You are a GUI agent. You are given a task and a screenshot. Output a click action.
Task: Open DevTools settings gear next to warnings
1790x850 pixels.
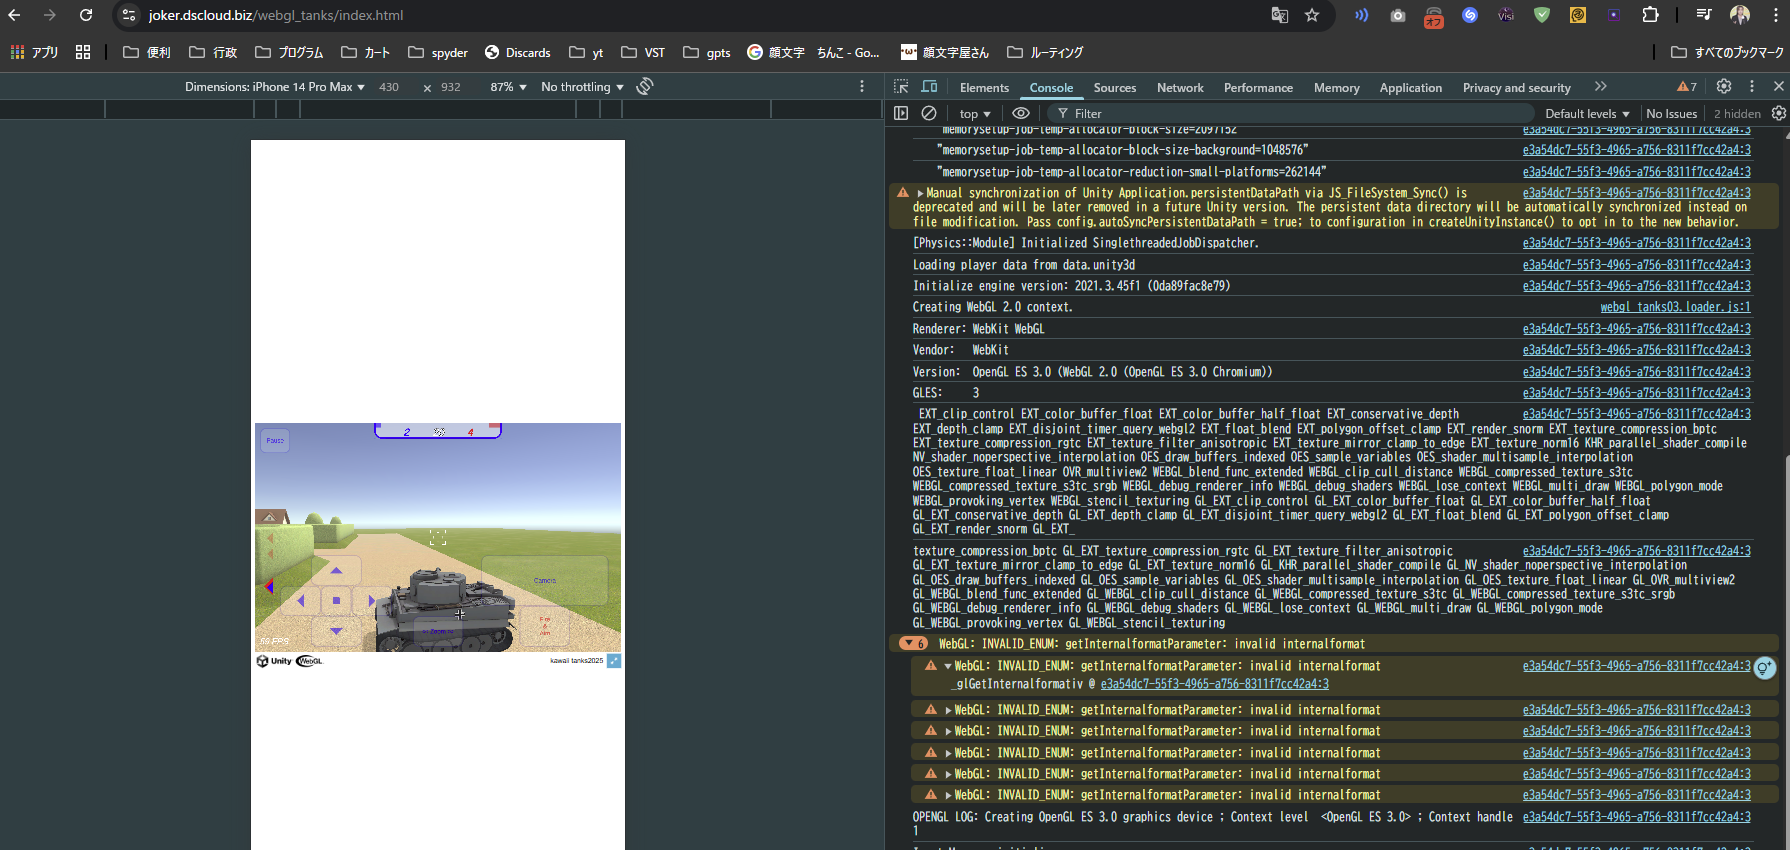(x=1724, y=87)
